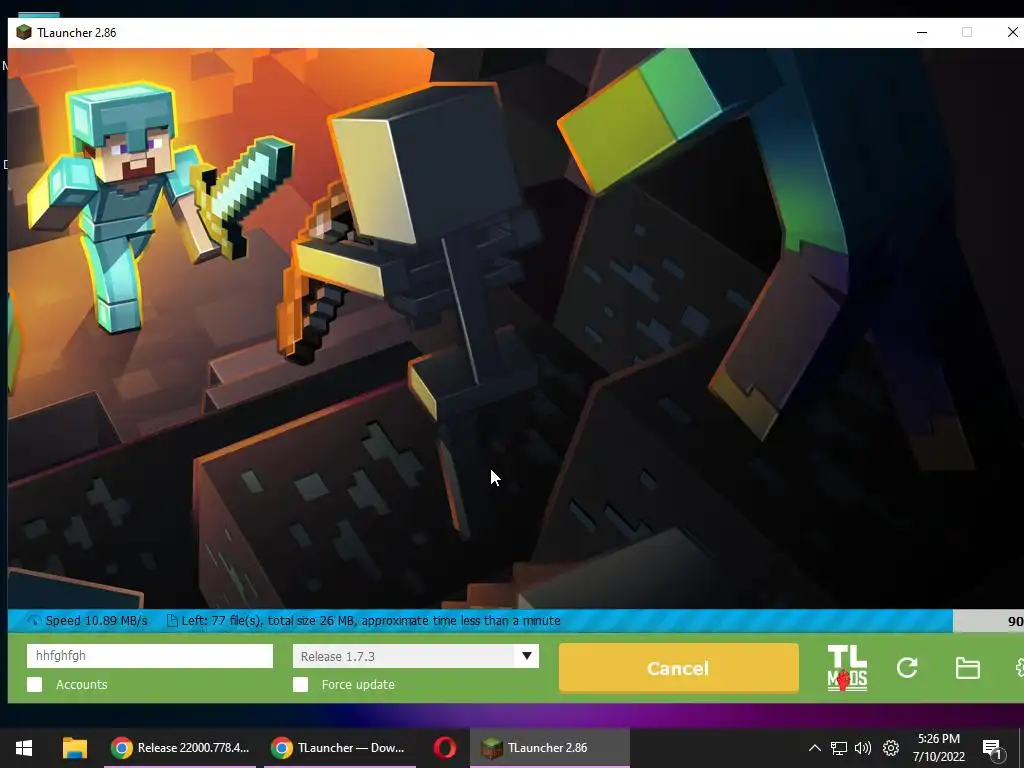
Task: Toggle the Accounts checkbox
Action: coord(35,684)
